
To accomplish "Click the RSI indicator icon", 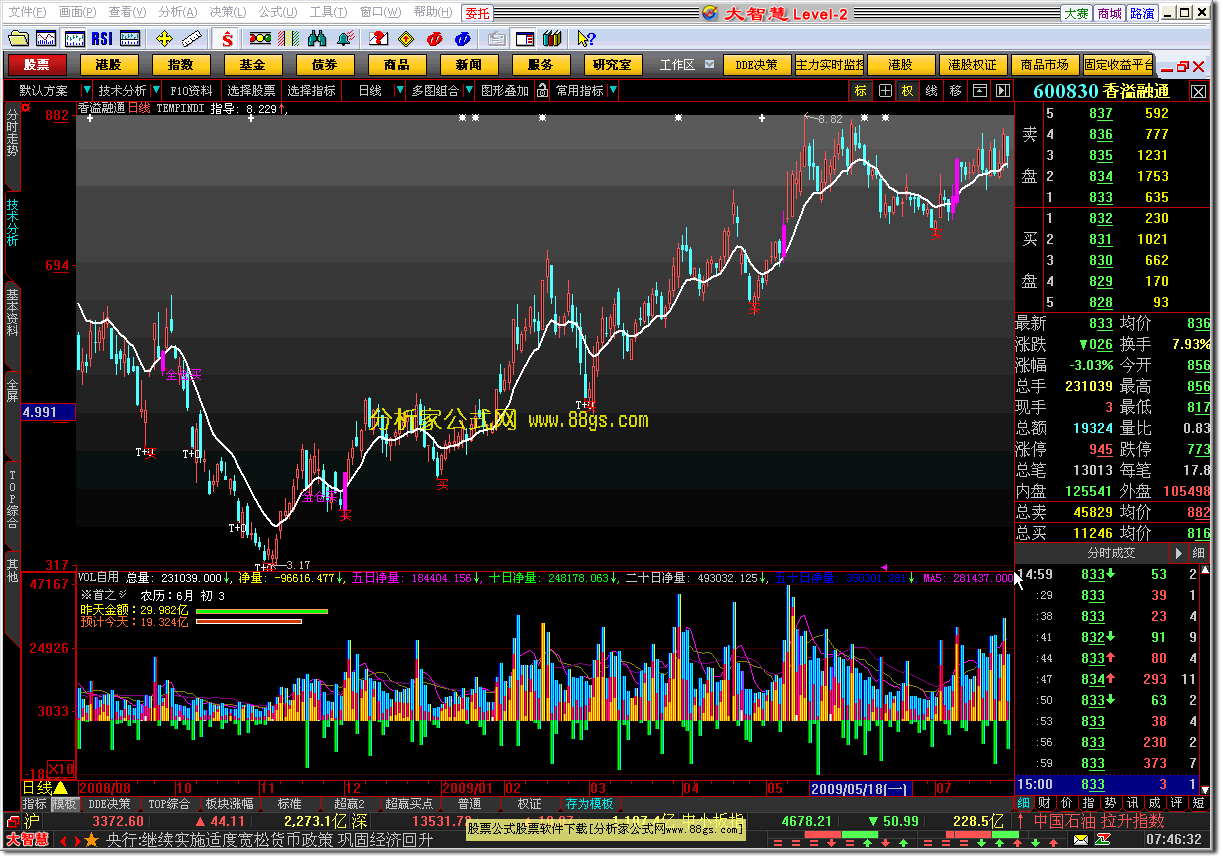I will 102,39.
